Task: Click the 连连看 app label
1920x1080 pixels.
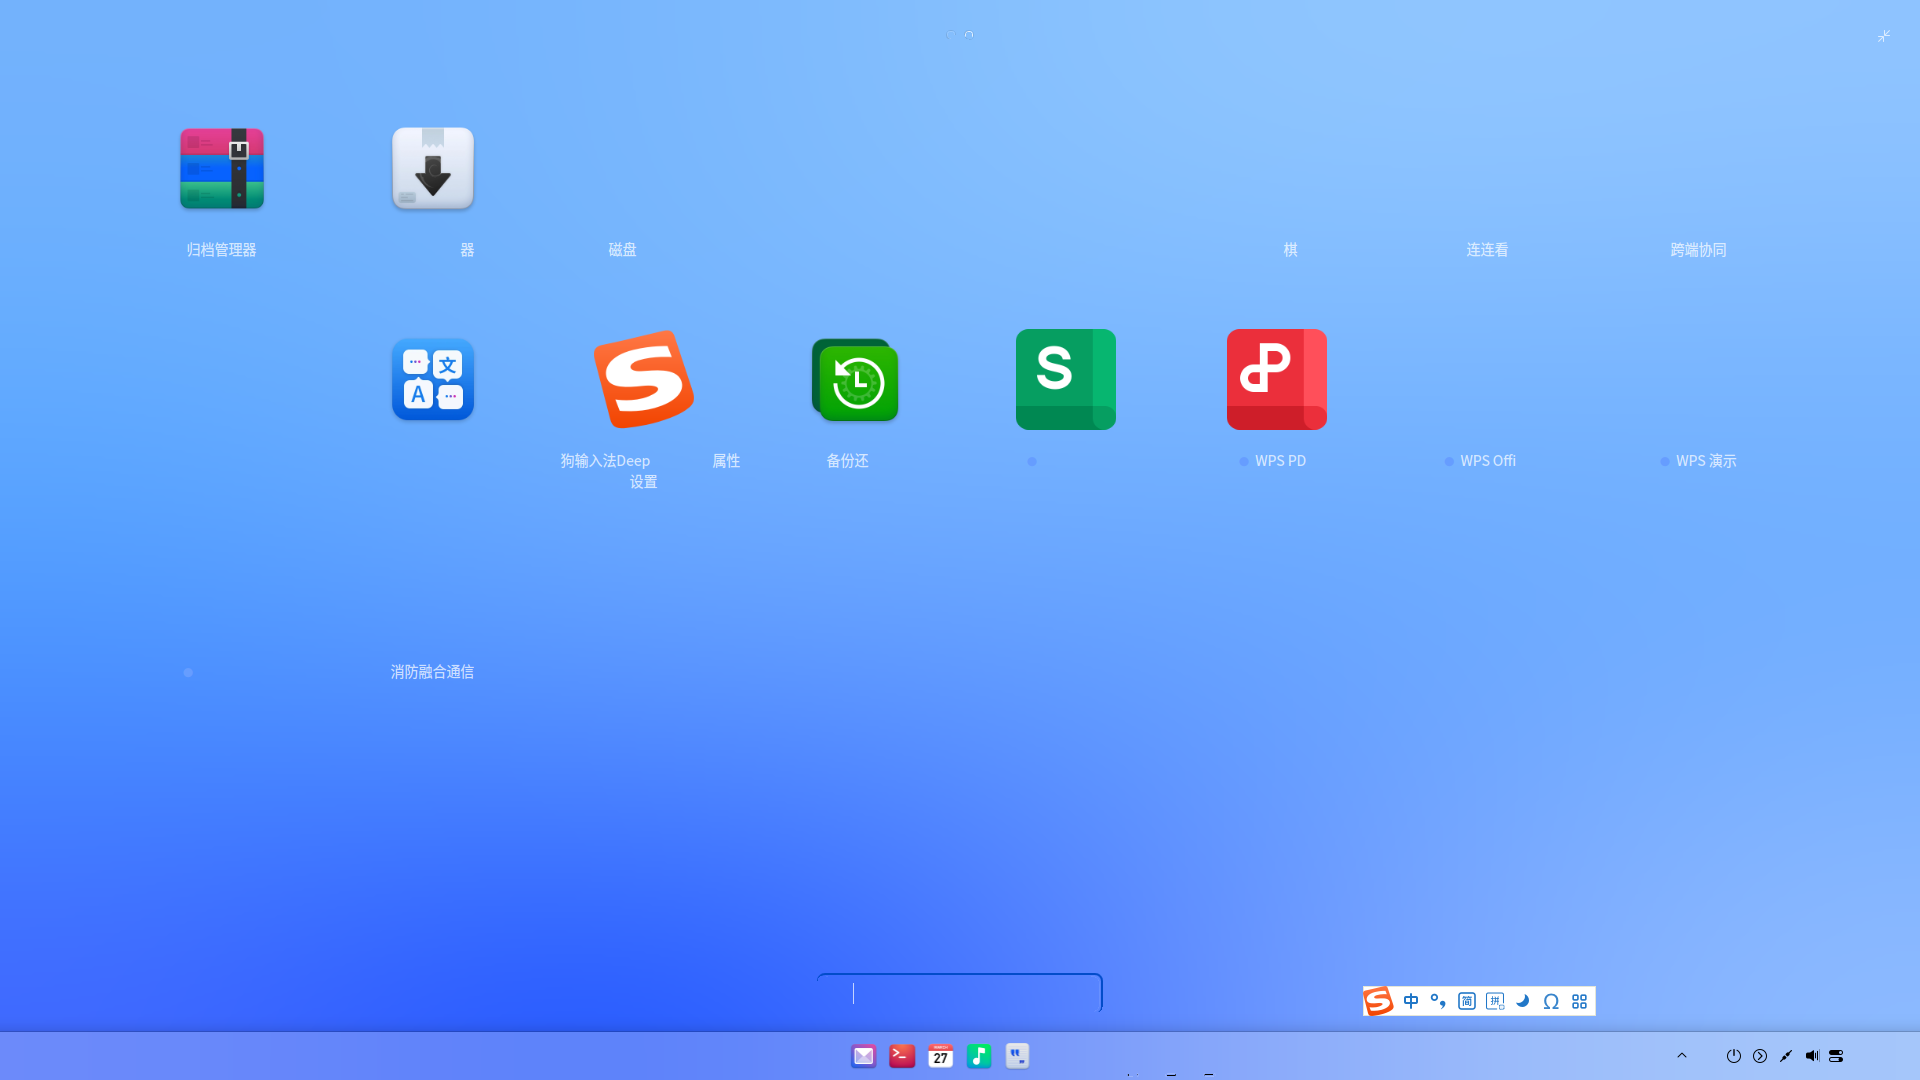Action: click(x=1487, y=250)
